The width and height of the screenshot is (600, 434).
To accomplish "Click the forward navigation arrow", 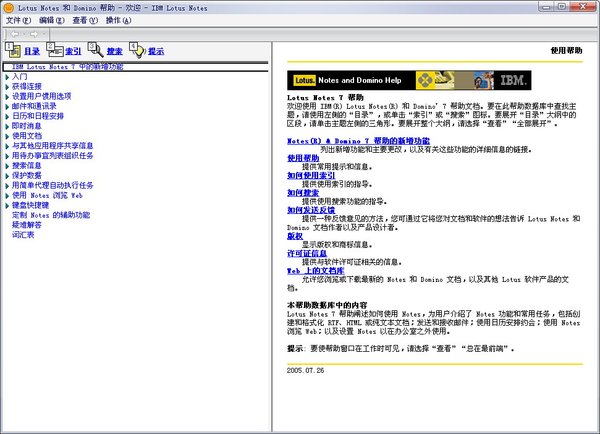I will [x=35, y=33].
